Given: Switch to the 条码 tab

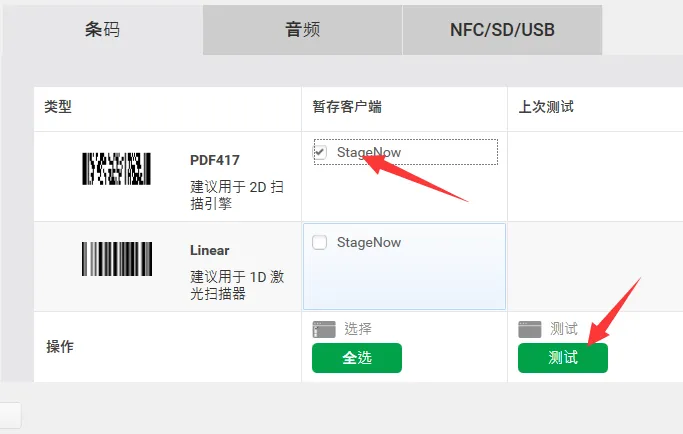Looking at the screenshot, I should click(101, 29).
